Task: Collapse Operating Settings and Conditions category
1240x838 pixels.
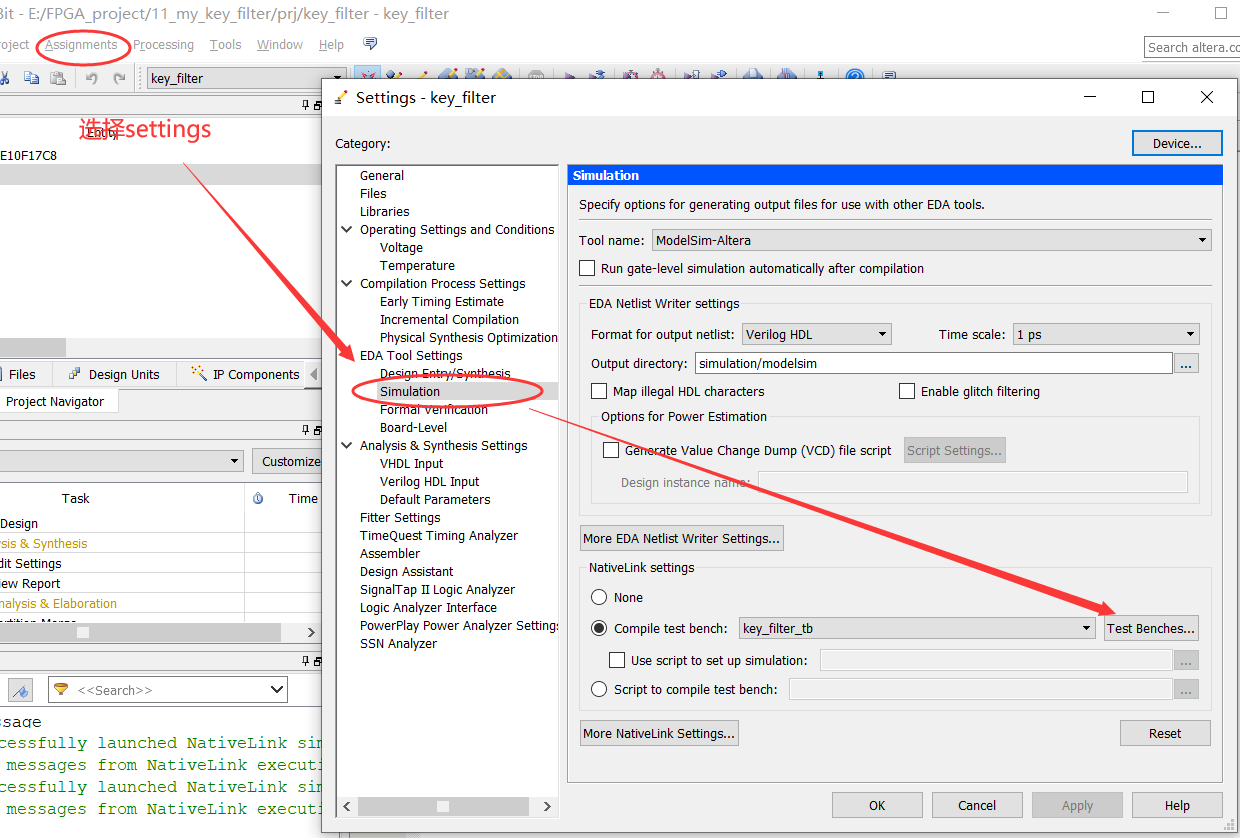Action: pos(346,229)
